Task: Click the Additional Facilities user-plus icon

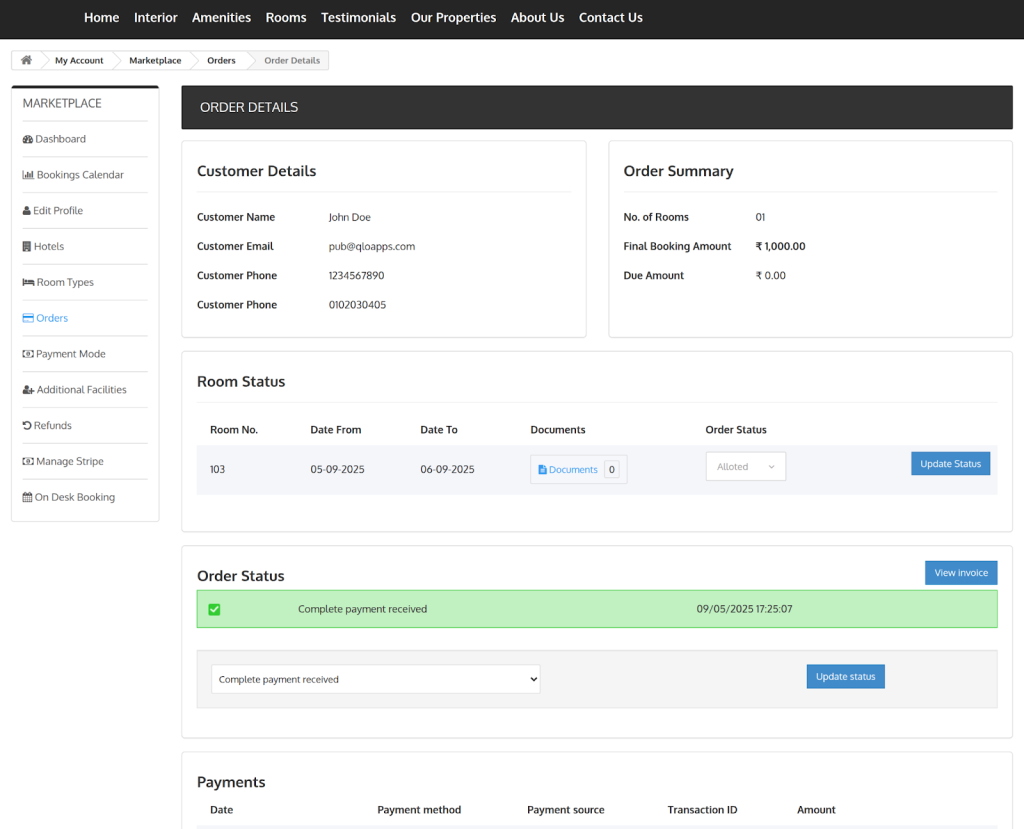Action: 28,390
